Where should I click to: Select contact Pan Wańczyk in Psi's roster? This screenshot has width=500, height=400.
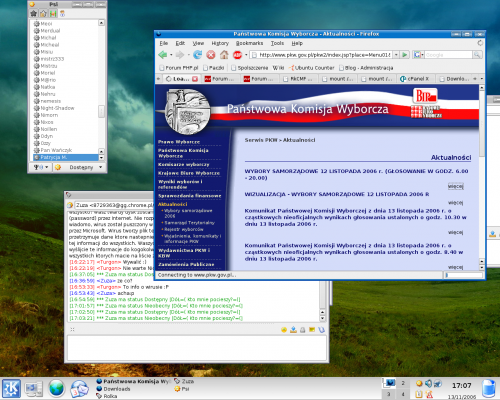(56, 150)
